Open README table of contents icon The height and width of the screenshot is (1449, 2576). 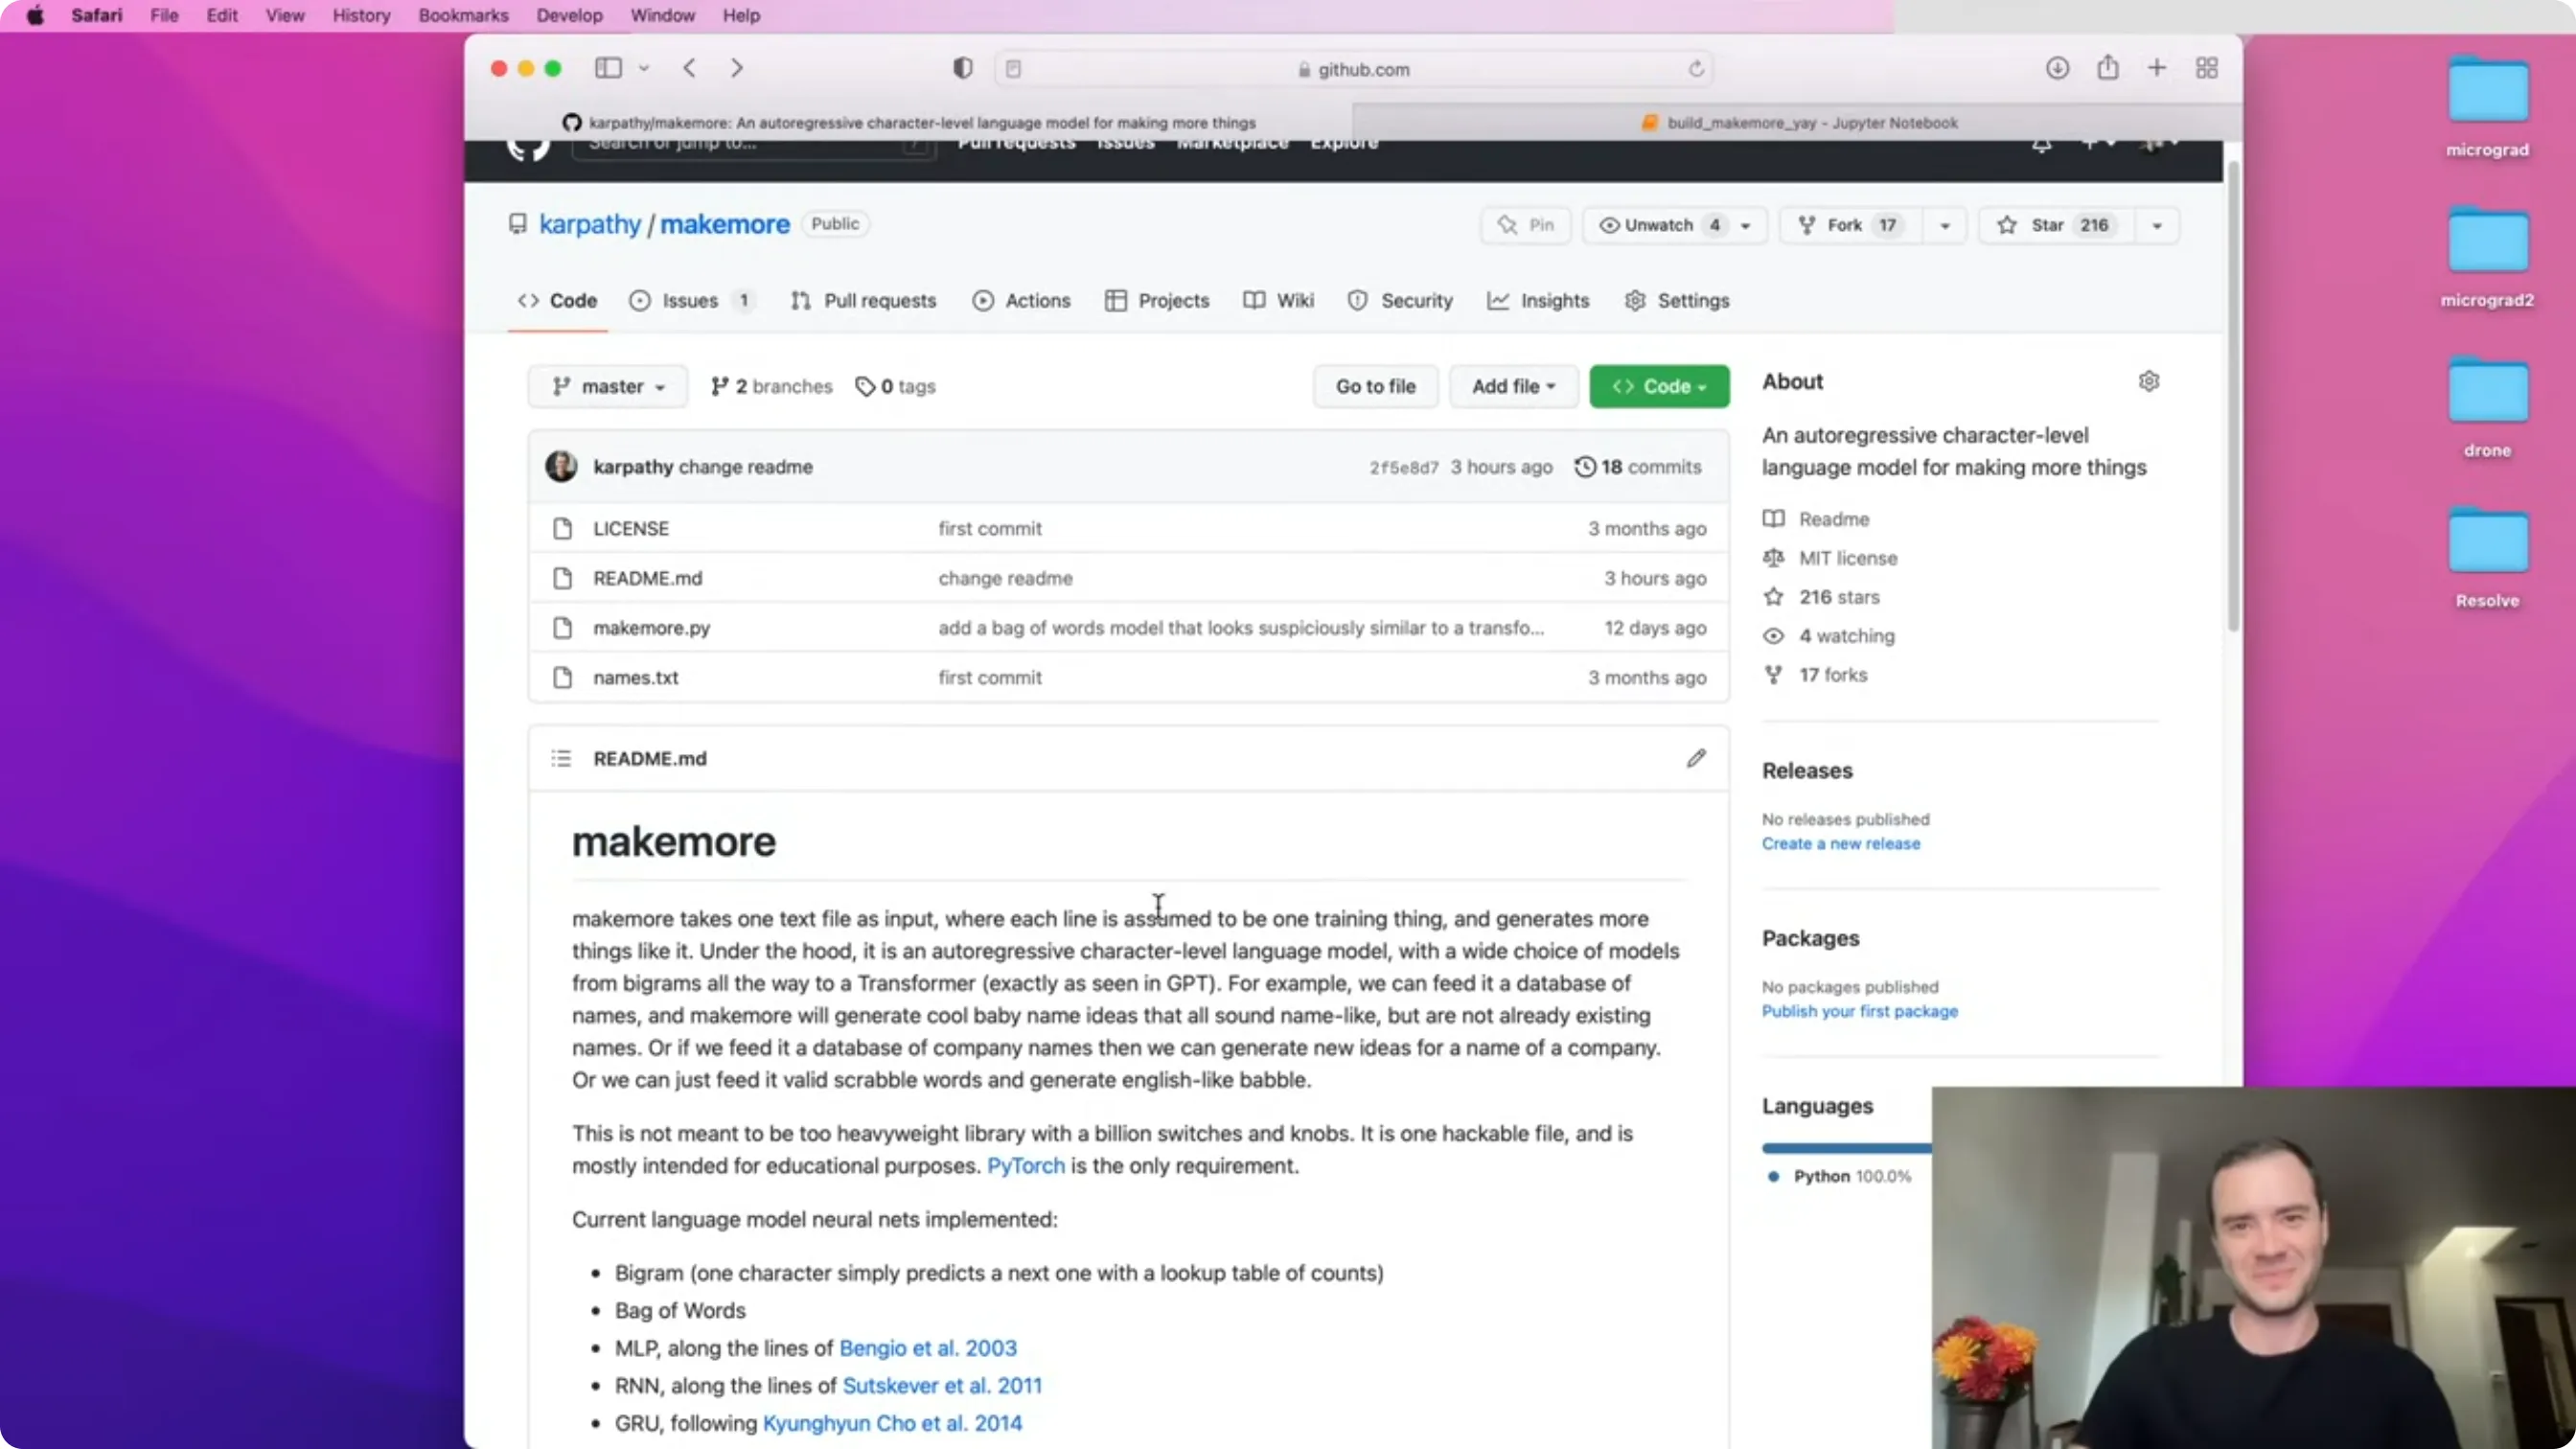(x=561, y=758)
